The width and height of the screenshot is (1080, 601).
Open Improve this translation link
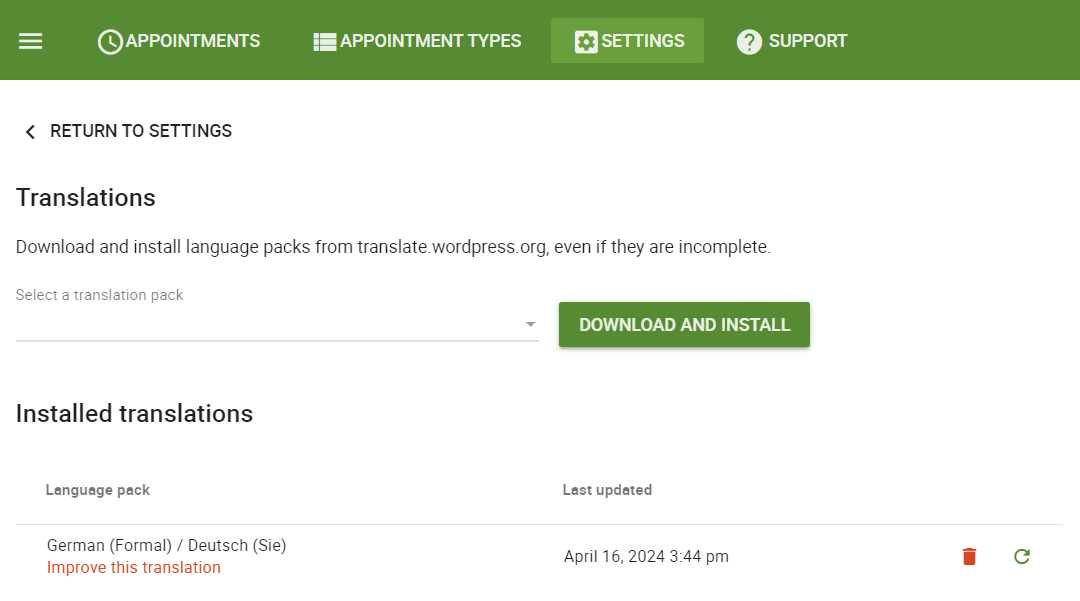coord(133,567)
